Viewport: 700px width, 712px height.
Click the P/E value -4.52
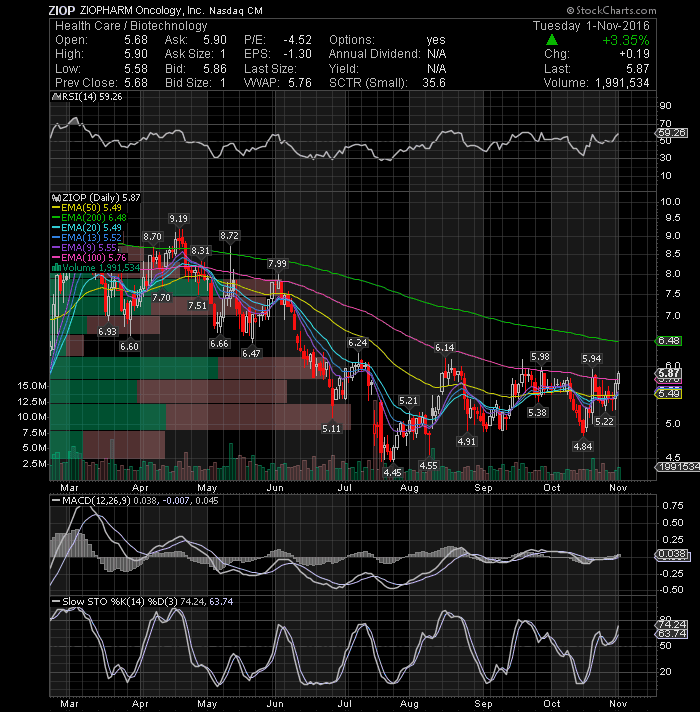297,40
